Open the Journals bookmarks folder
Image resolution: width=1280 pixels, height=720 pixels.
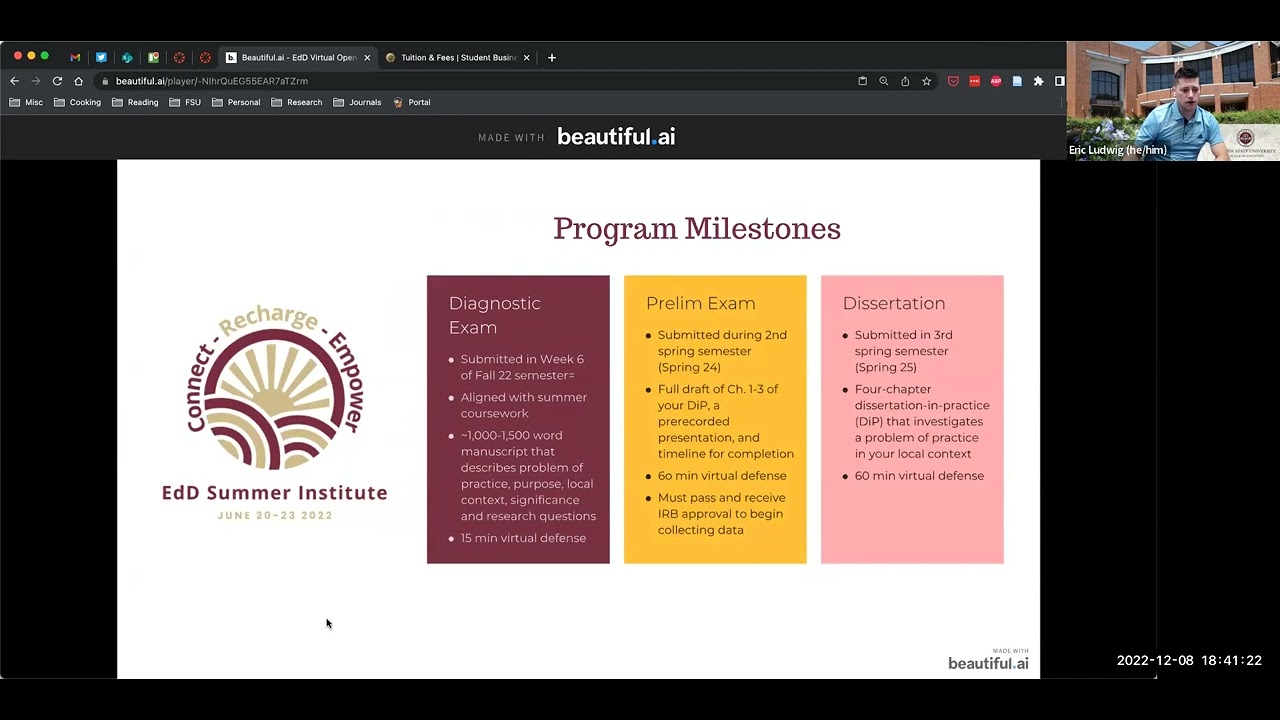(x=357, y=102)
